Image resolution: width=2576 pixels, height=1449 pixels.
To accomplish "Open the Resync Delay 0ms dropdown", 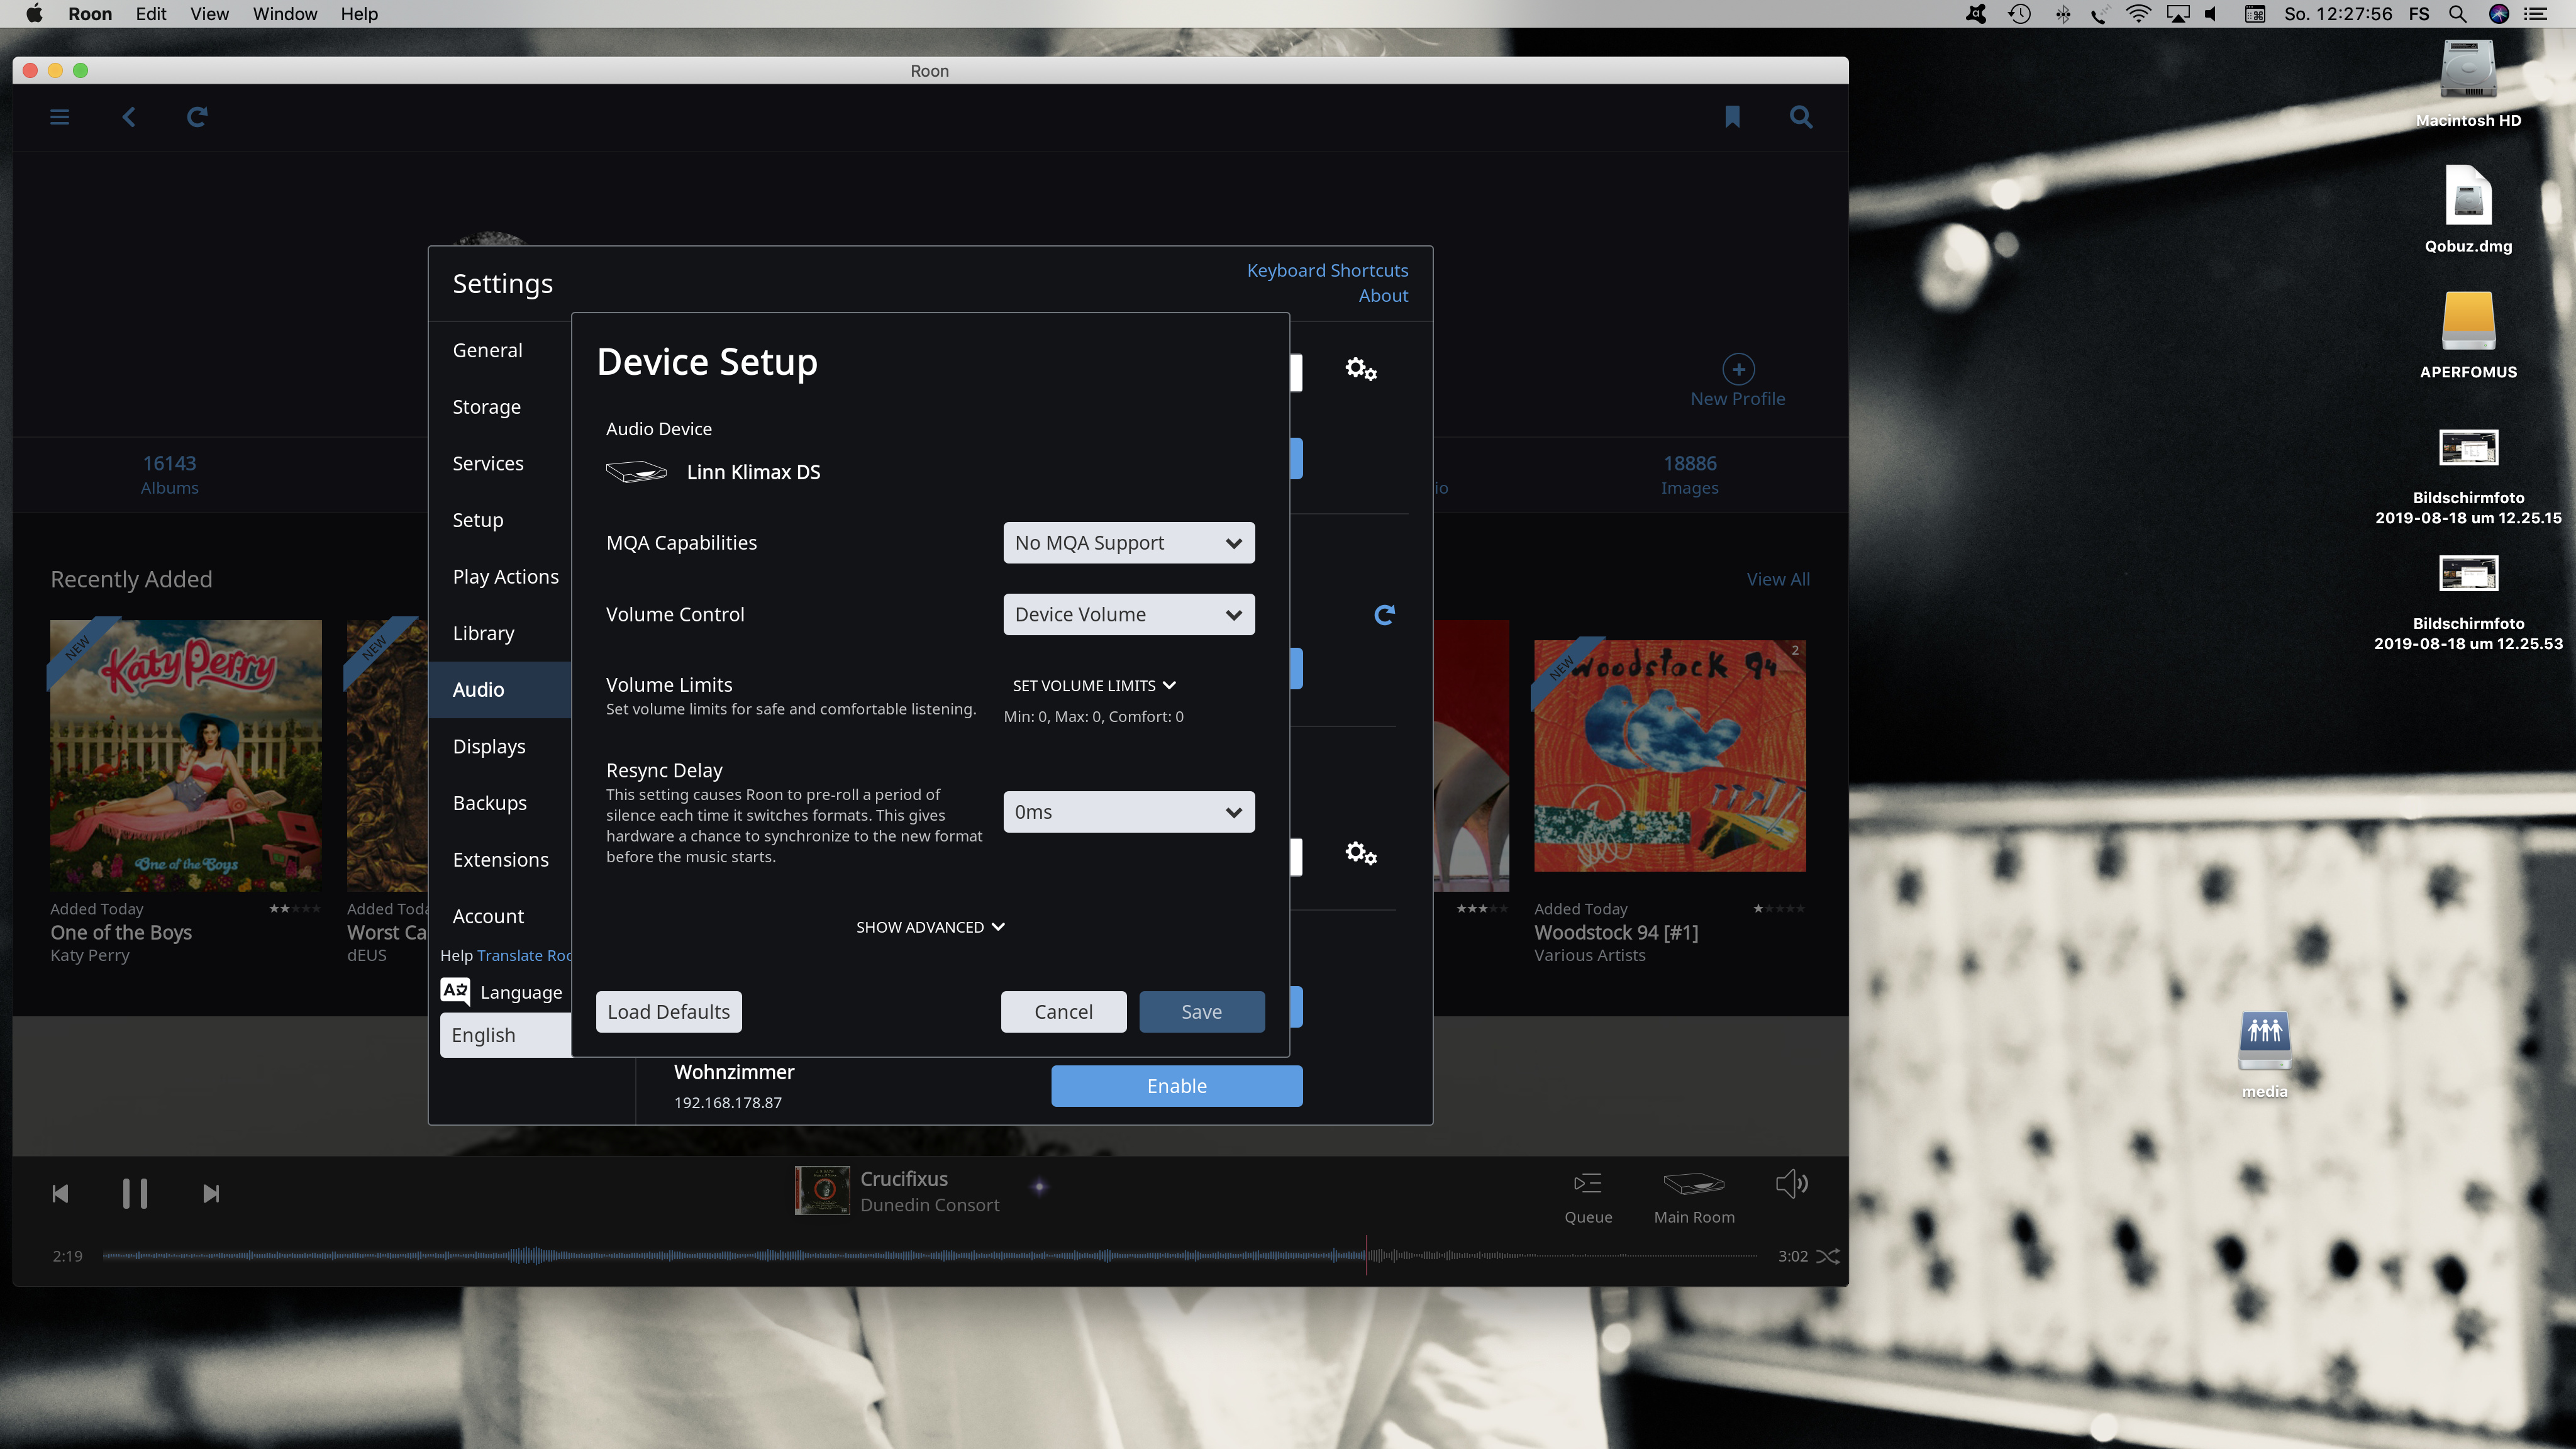I will point(1129,812).
